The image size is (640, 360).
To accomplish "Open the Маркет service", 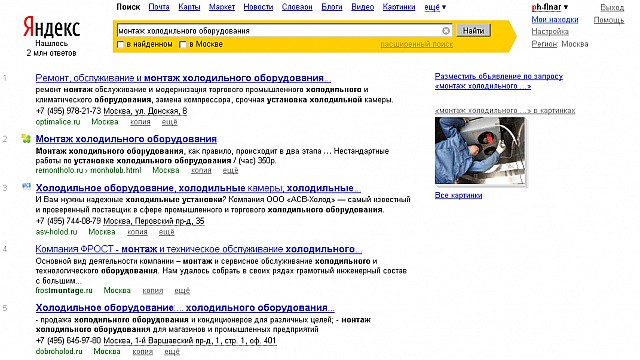I will [222, 7].
